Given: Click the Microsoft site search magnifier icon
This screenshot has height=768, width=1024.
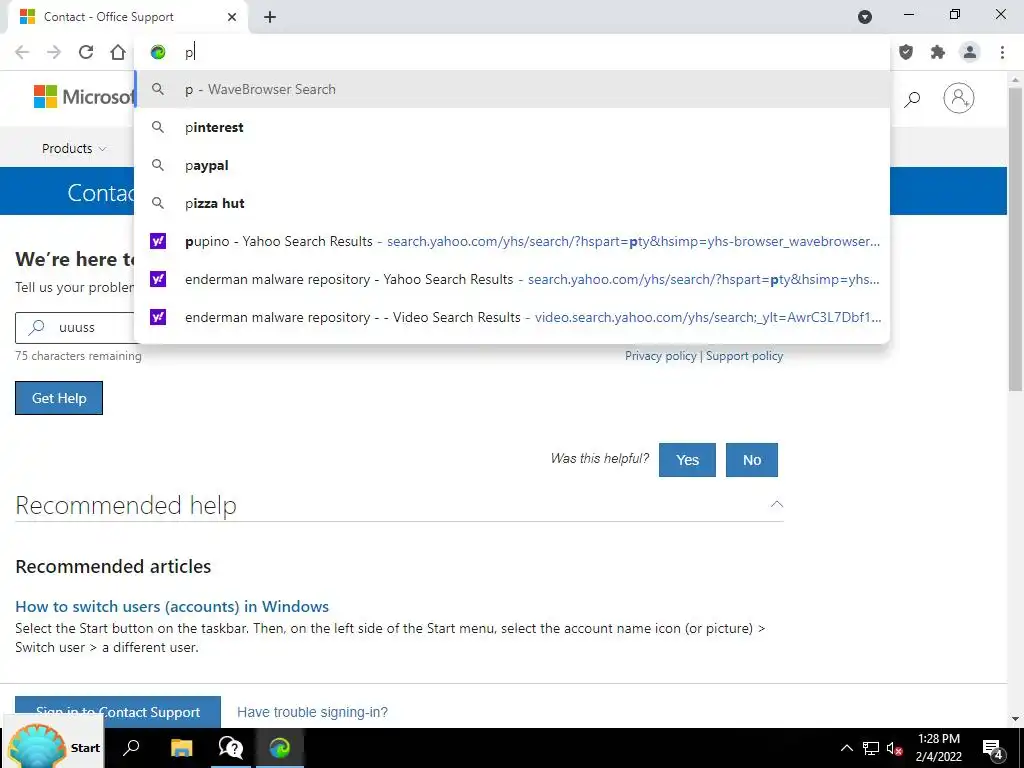Looking at the screenshot, I should point(912,99).
